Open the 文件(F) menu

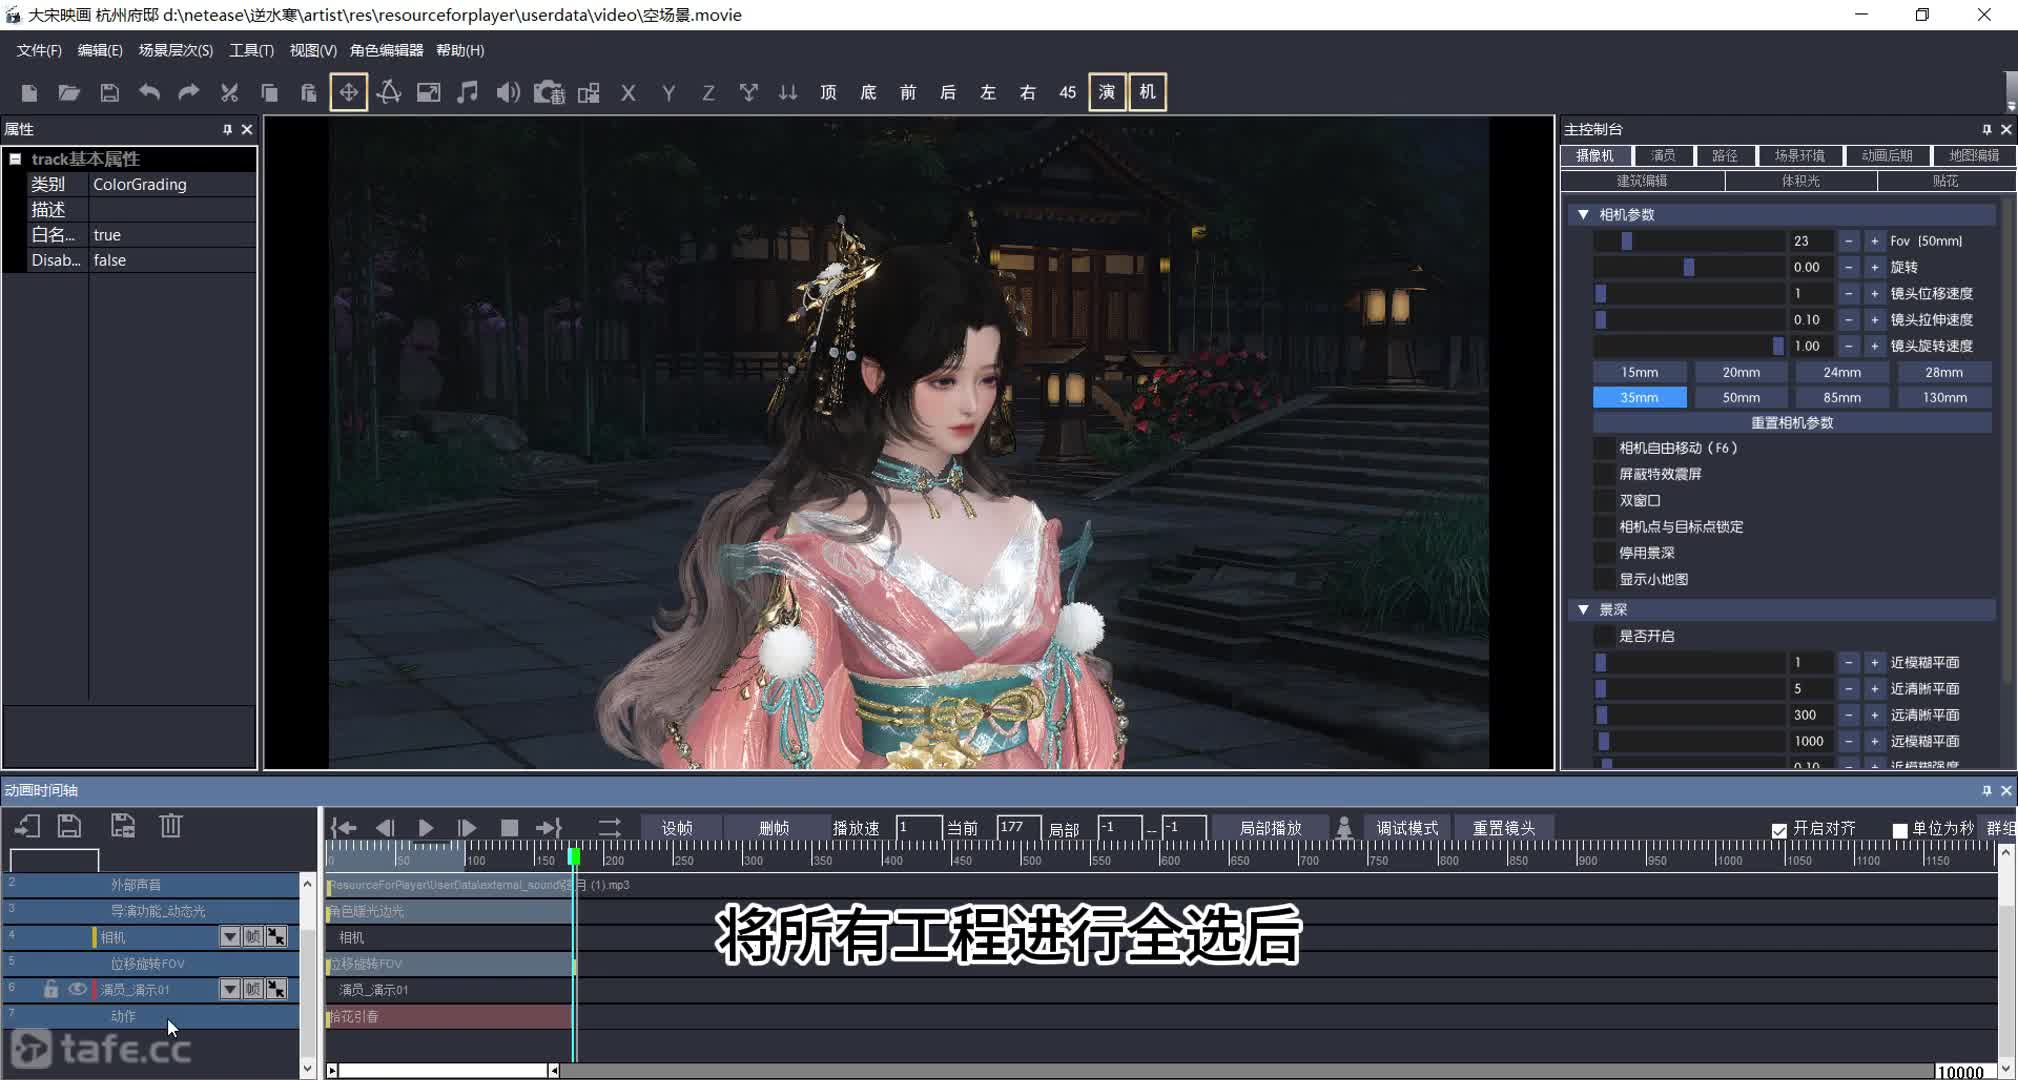pos(39,50)
